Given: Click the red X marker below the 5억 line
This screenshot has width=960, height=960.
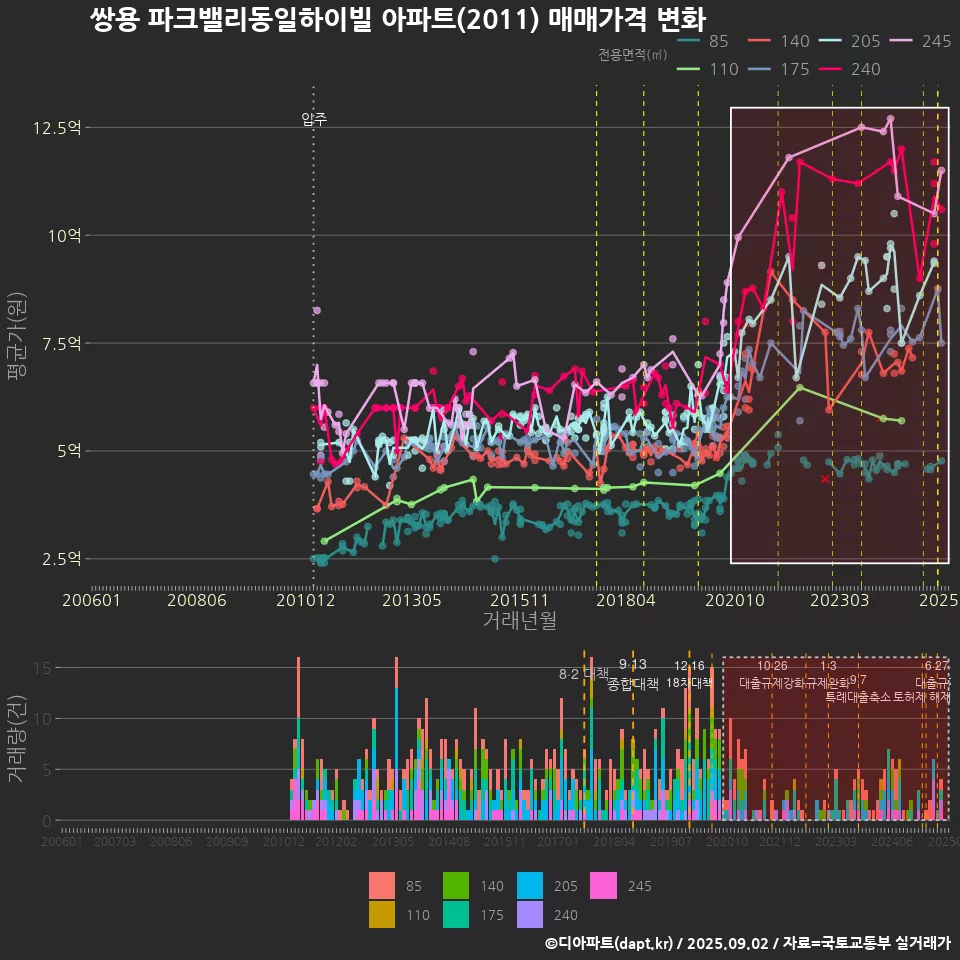Looking at the screenshot, I should pyautogui.click(x=825, y=479).
